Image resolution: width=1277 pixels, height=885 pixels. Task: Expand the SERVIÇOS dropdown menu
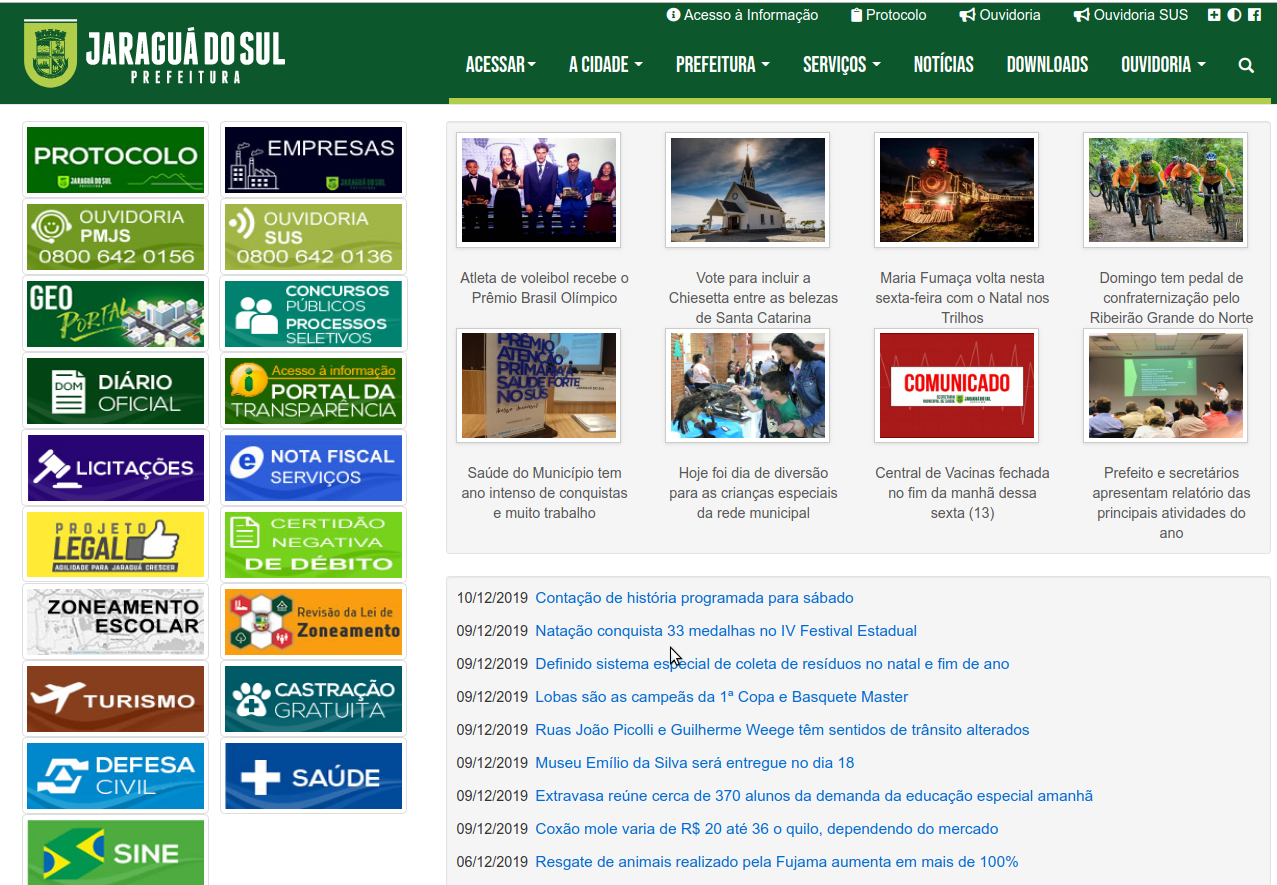(x=842, y=65)
